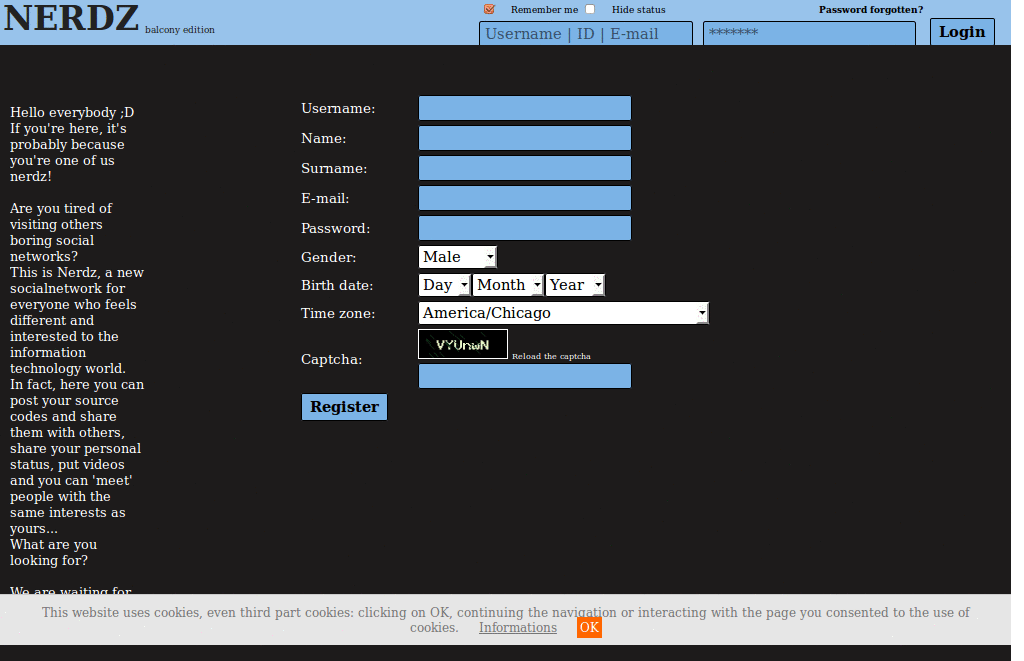Click the captcha image

coord(462,343)
